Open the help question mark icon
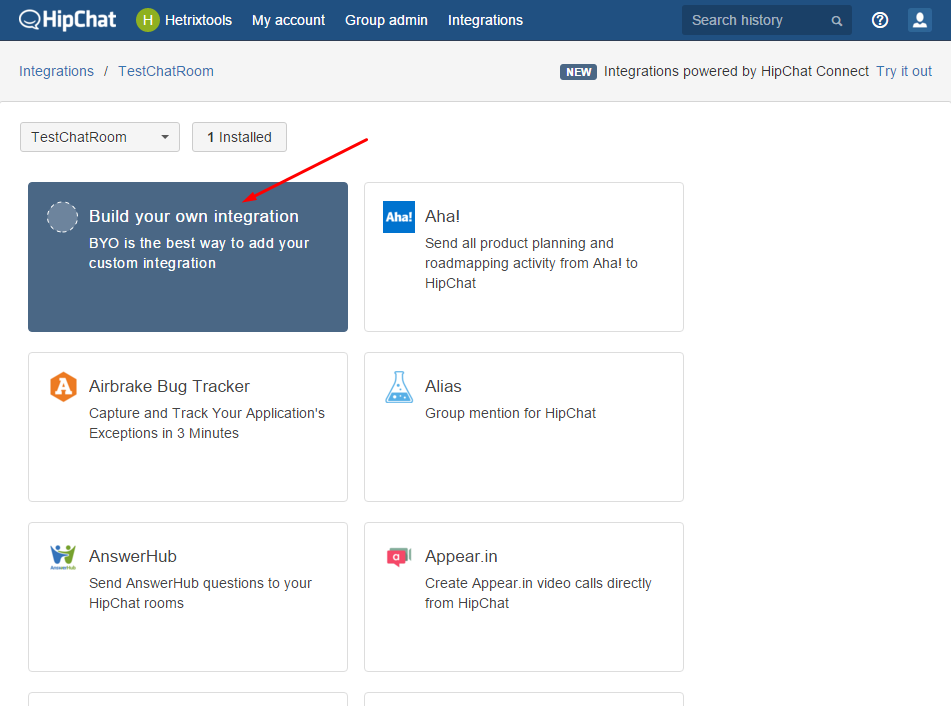 pyautogui.click(x=879, y=20)
